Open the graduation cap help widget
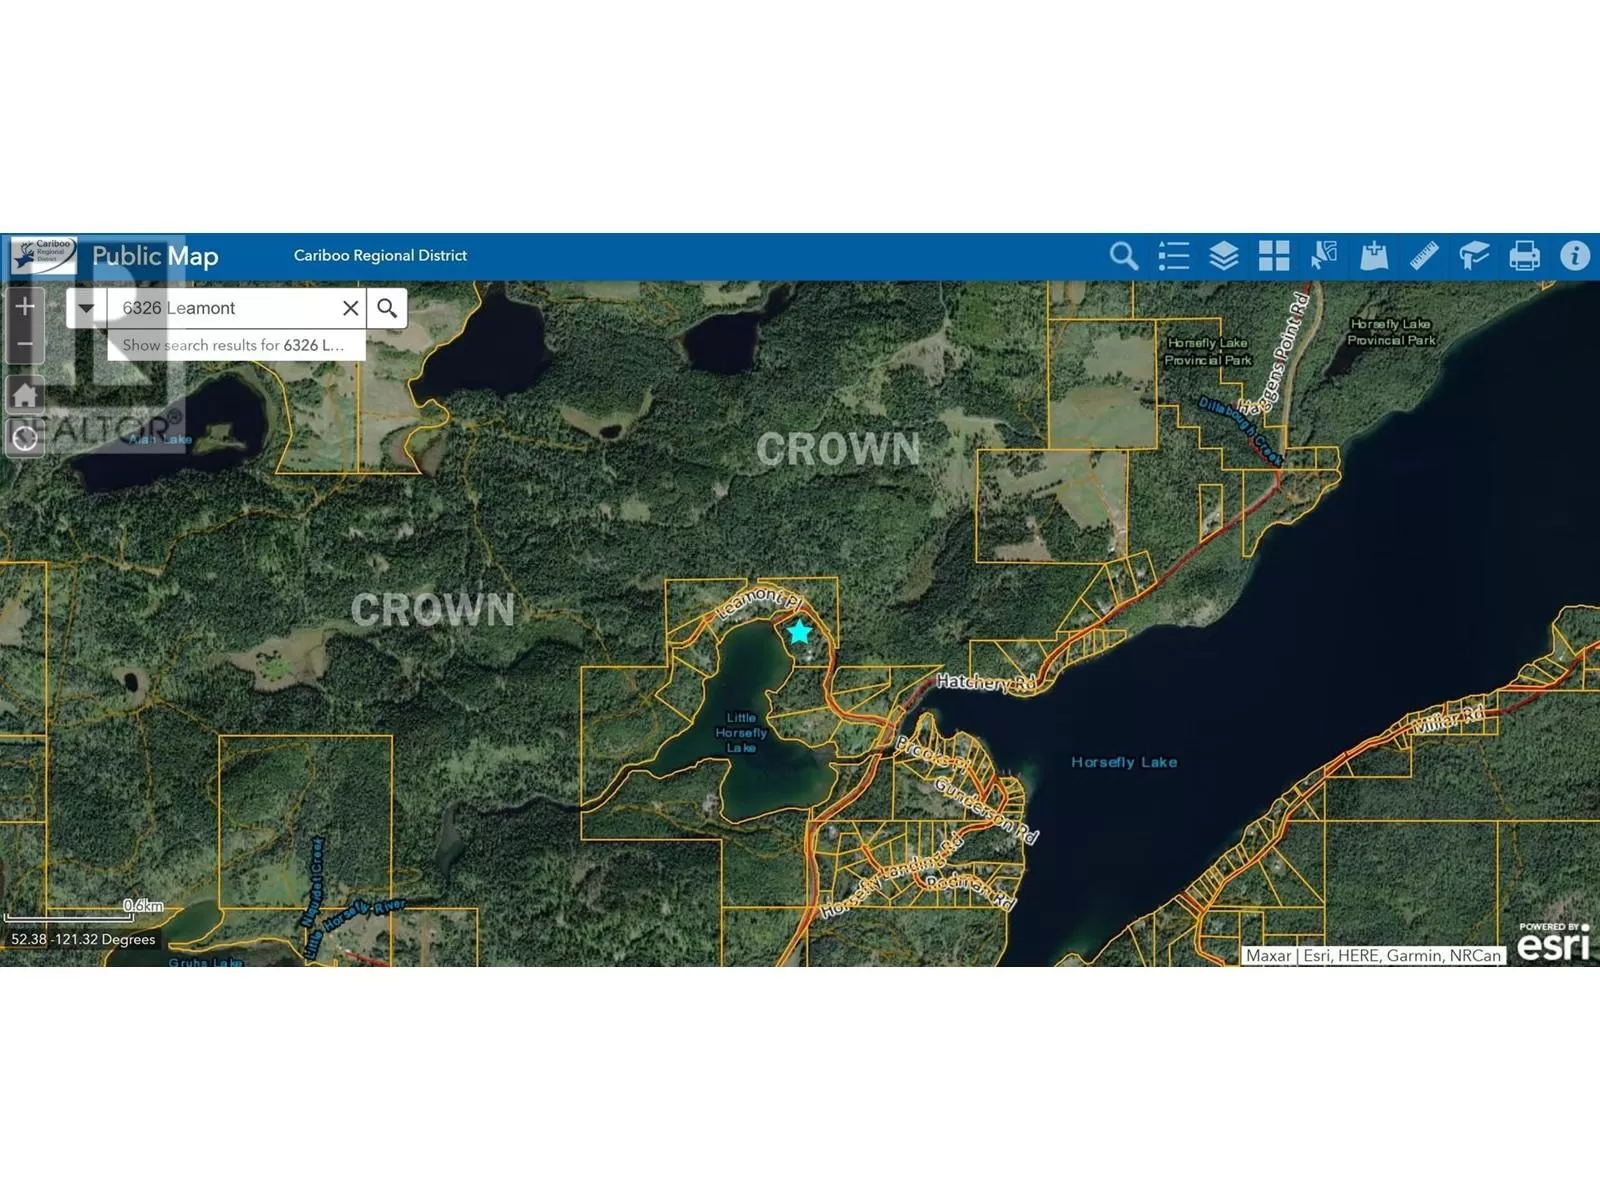This screenshot has height=1200, width=1600. (x=1474, y=256)
